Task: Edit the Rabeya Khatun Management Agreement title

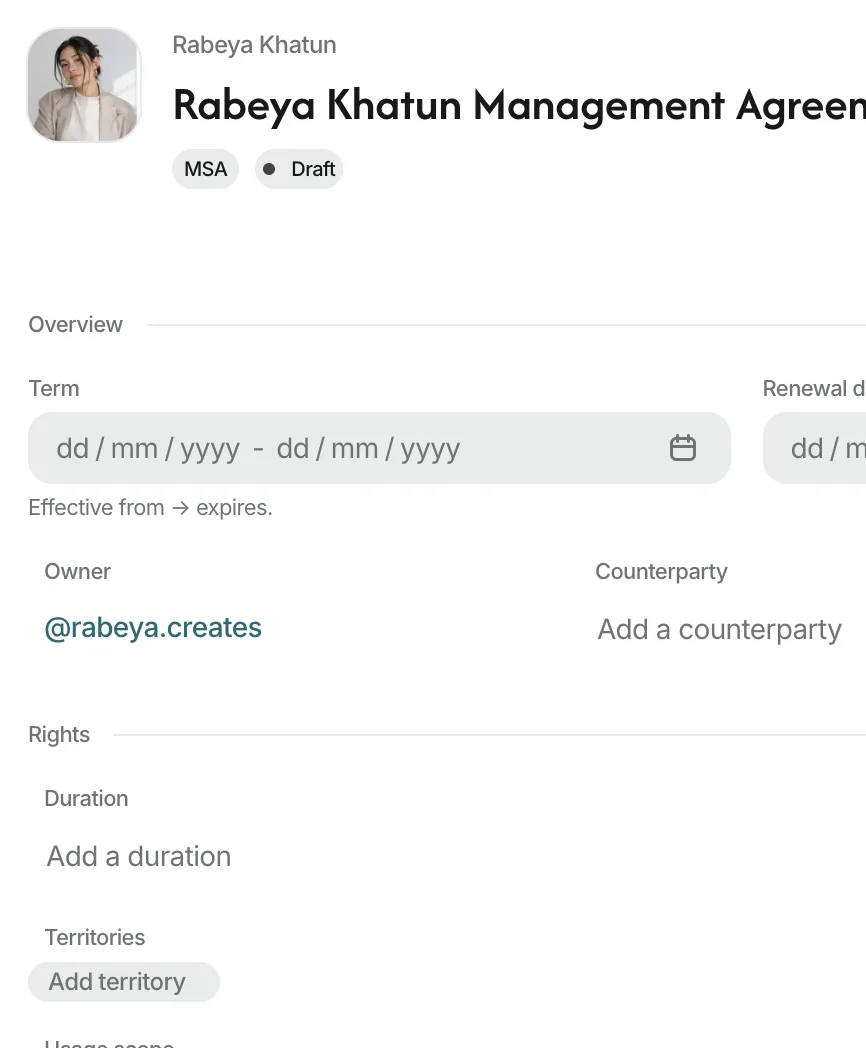Action: click(519, 105)
